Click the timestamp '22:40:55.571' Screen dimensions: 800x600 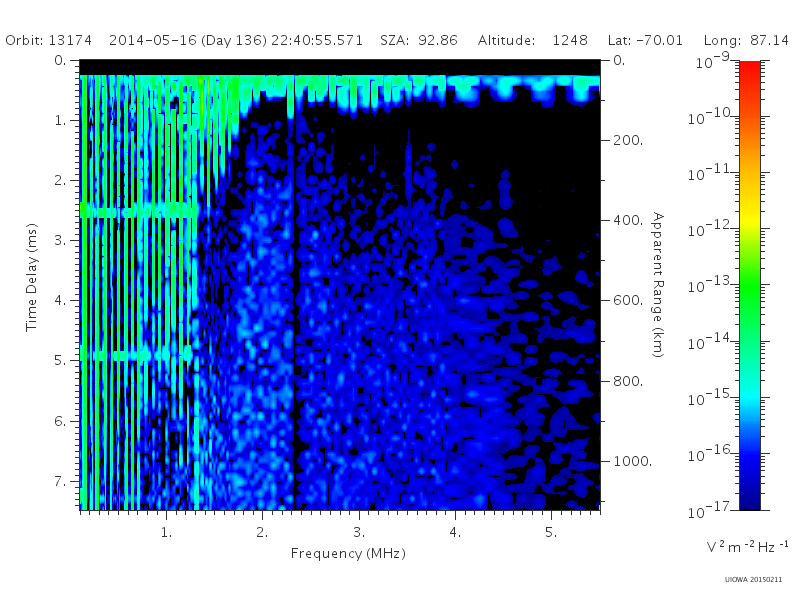pyautogui.click(x=317, y=40)
